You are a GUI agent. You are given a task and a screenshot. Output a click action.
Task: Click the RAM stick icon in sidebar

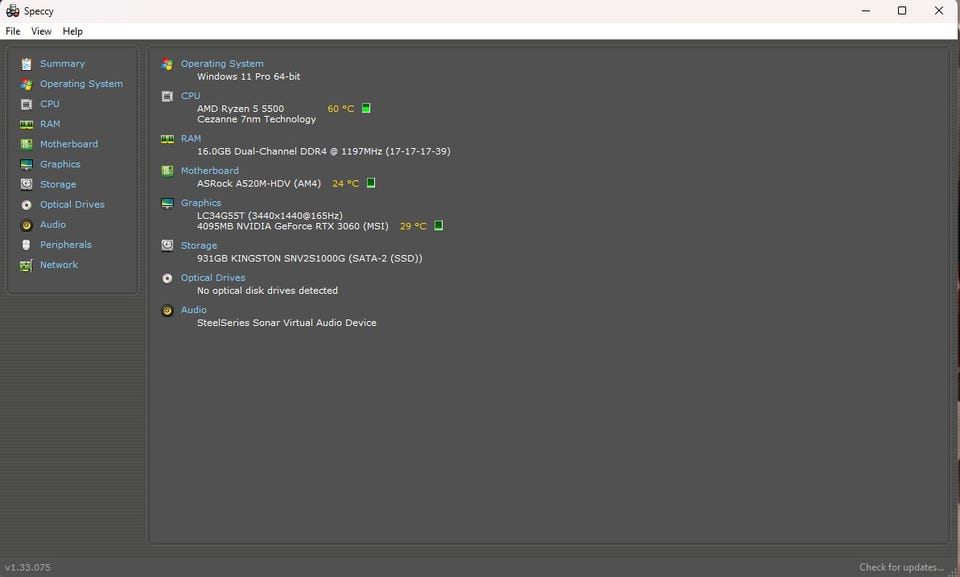coord(26,124)
